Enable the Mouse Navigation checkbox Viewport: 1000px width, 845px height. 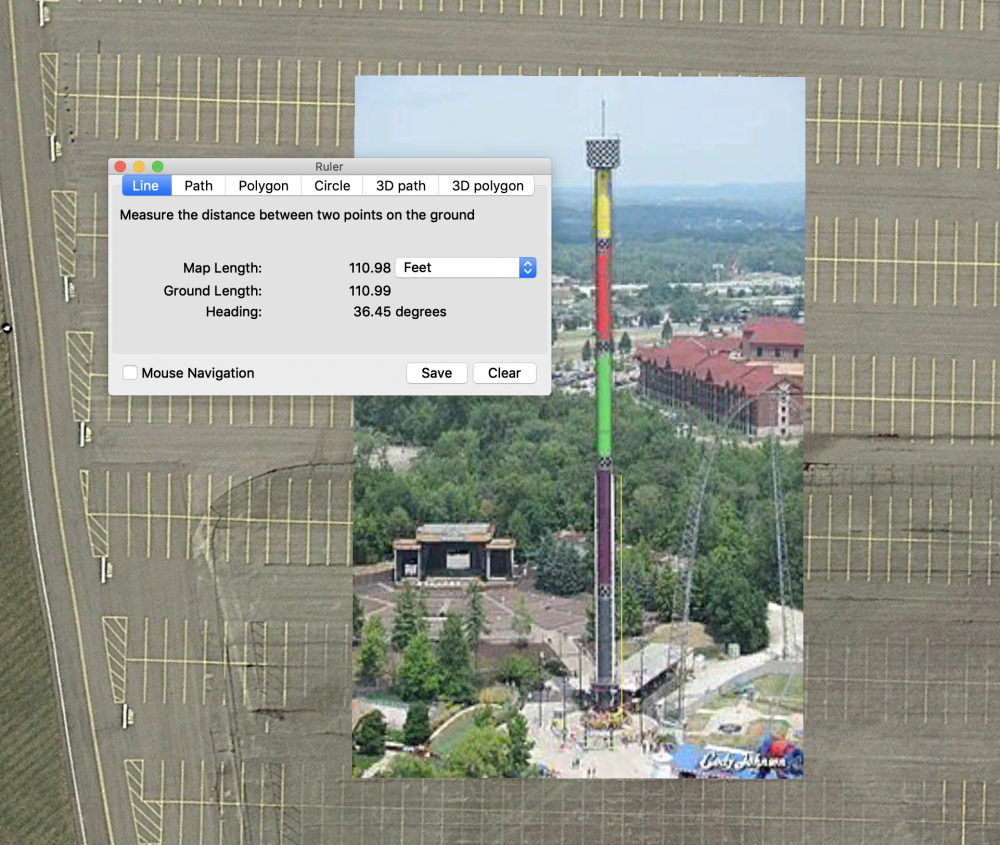[130, 373]
